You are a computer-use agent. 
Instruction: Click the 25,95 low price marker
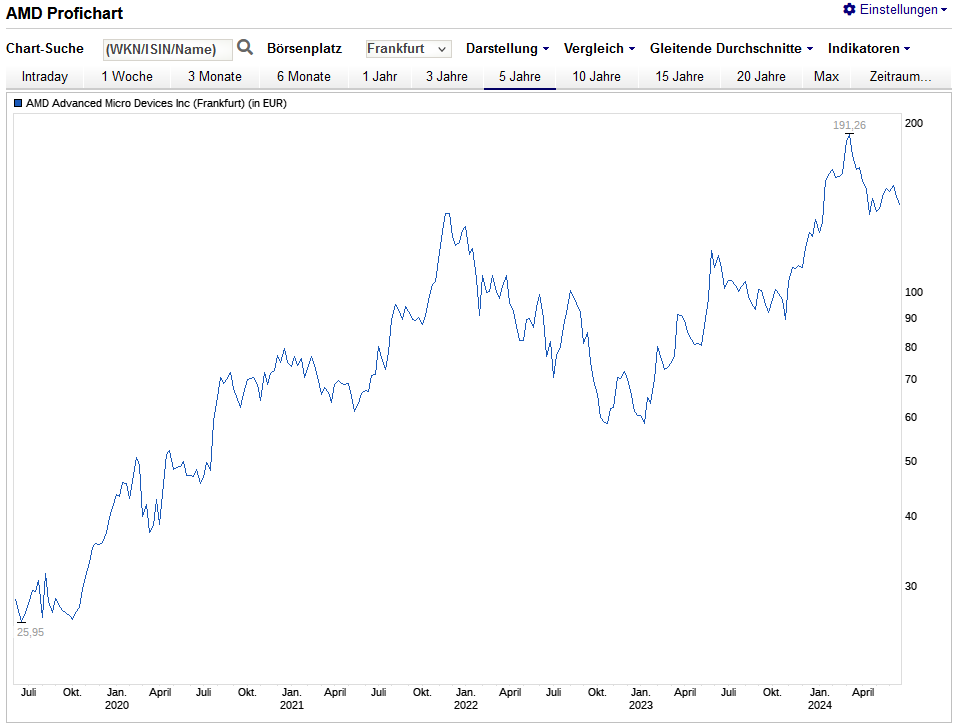tap(30, 632)
